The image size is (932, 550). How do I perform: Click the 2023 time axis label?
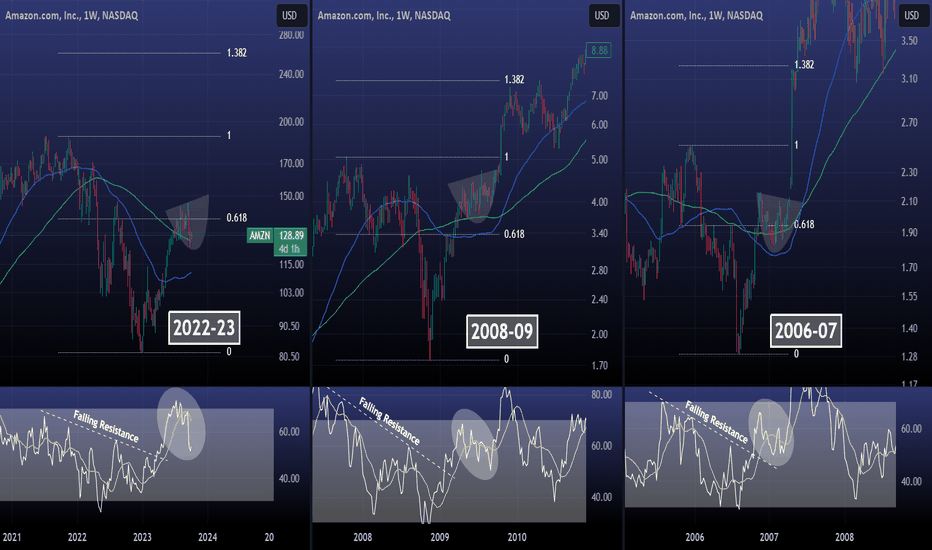[142, 538]
